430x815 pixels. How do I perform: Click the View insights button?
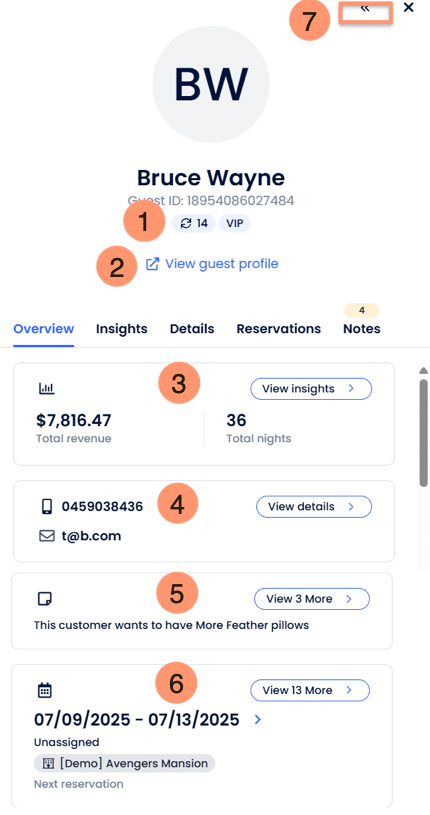click(x=311, y=389)
